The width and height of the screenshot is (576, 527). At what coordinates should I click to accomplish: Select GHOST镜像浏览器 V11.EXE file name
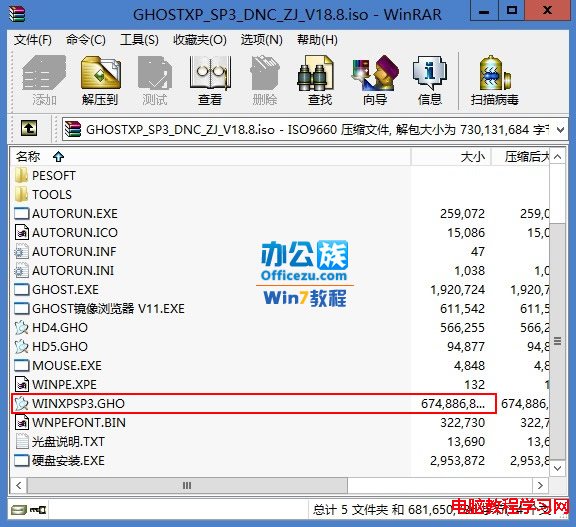pos(108,309)
